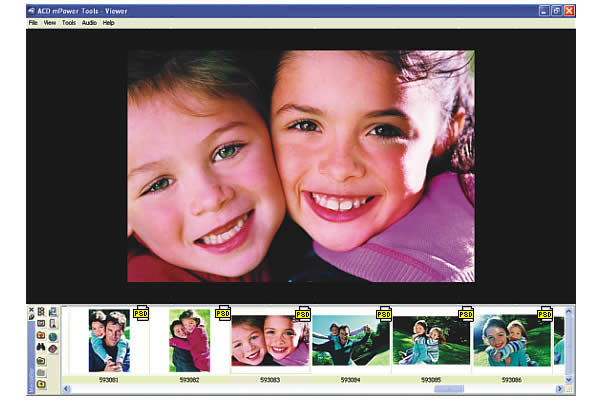Open the Help menu
Image resolution: width=600 pixels, height=400 pixels.
click(x=109, y=23)
